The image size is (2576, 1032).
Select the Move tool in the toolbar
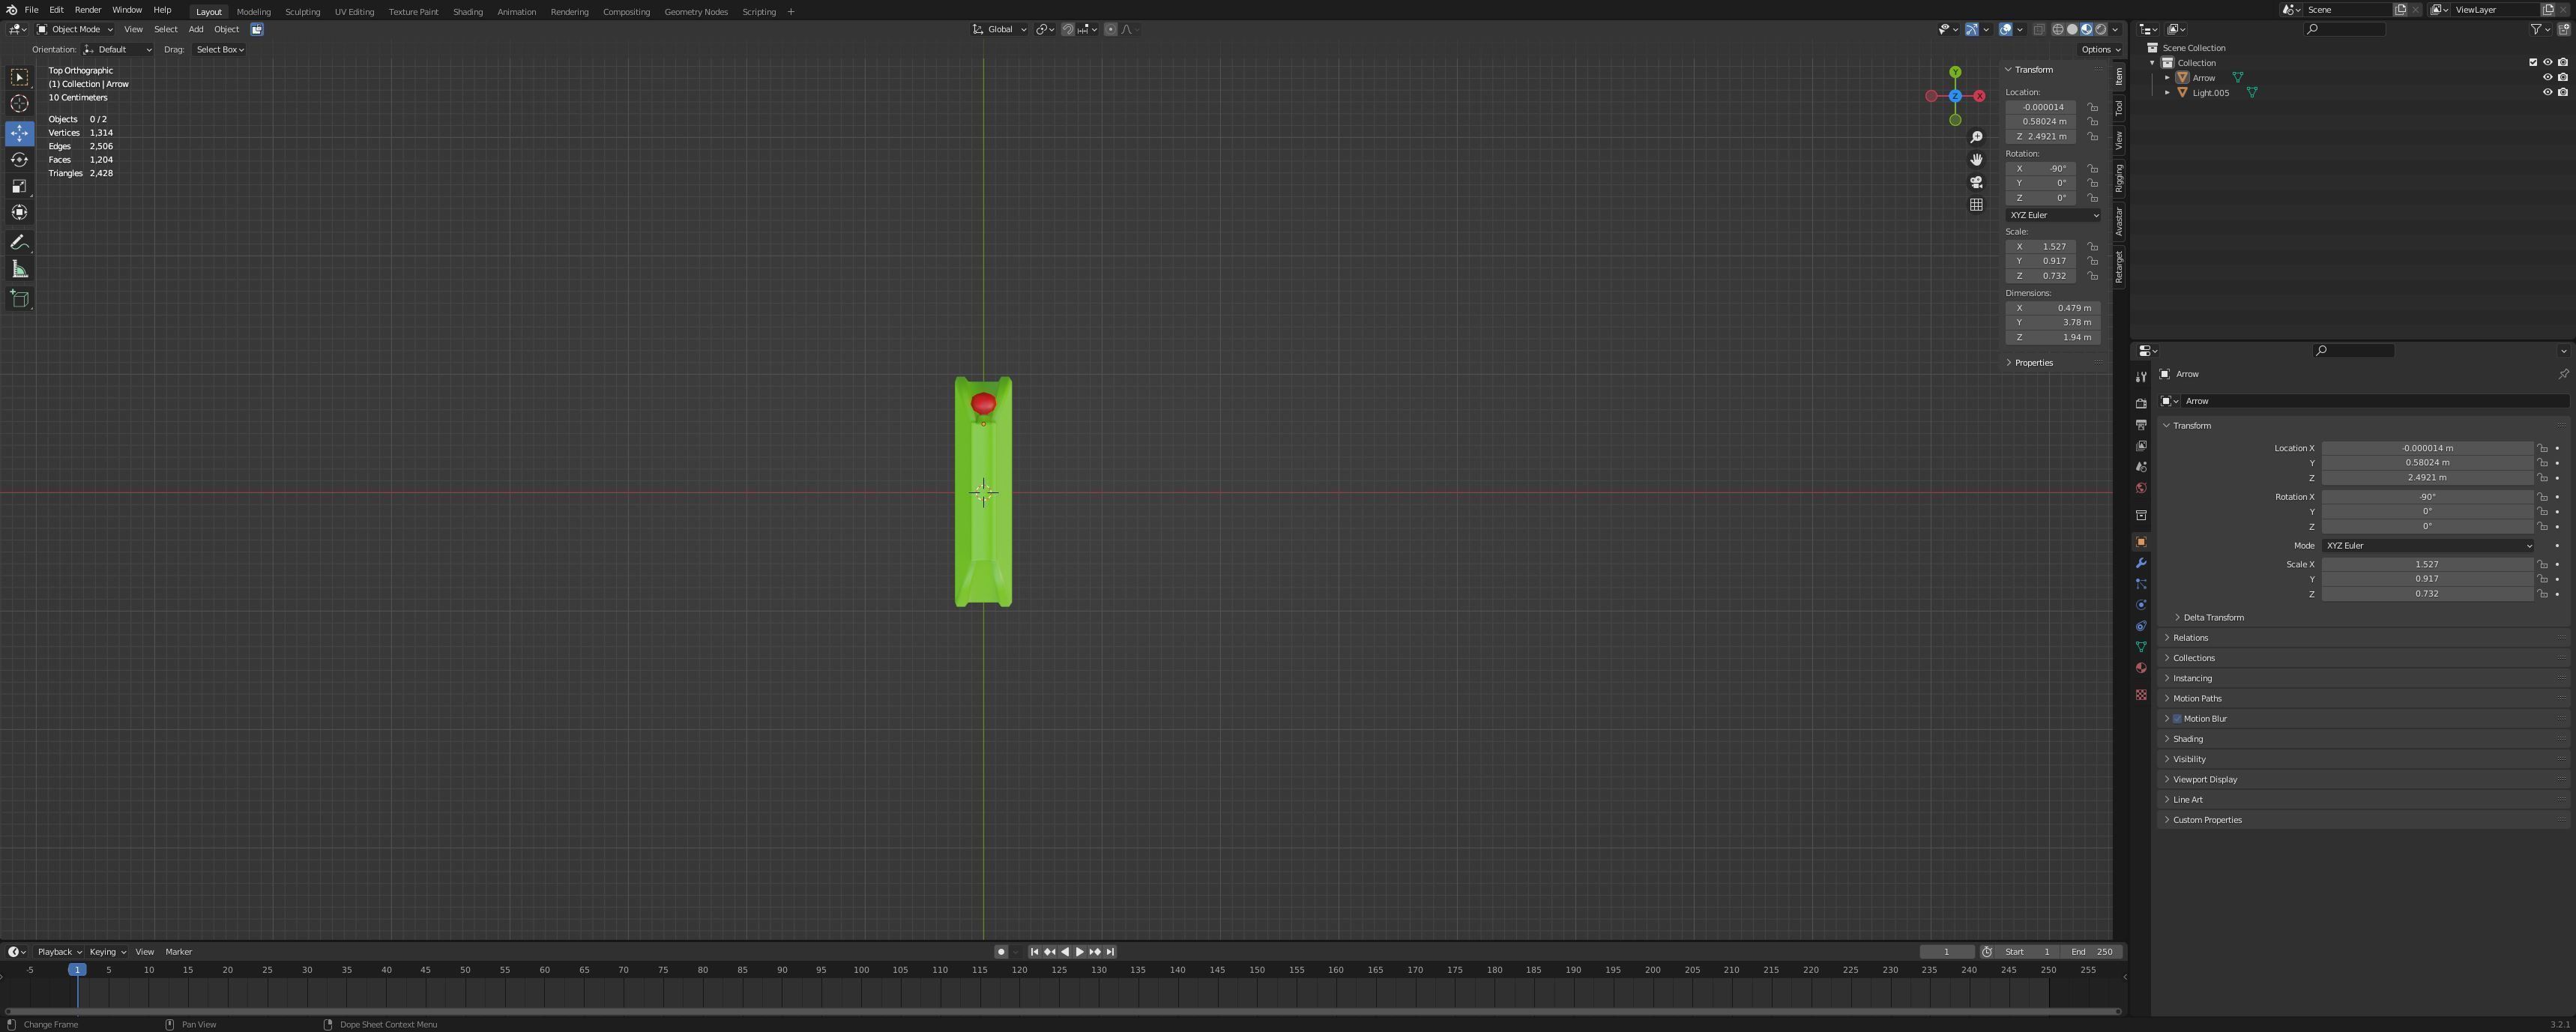tap(19, 132)
